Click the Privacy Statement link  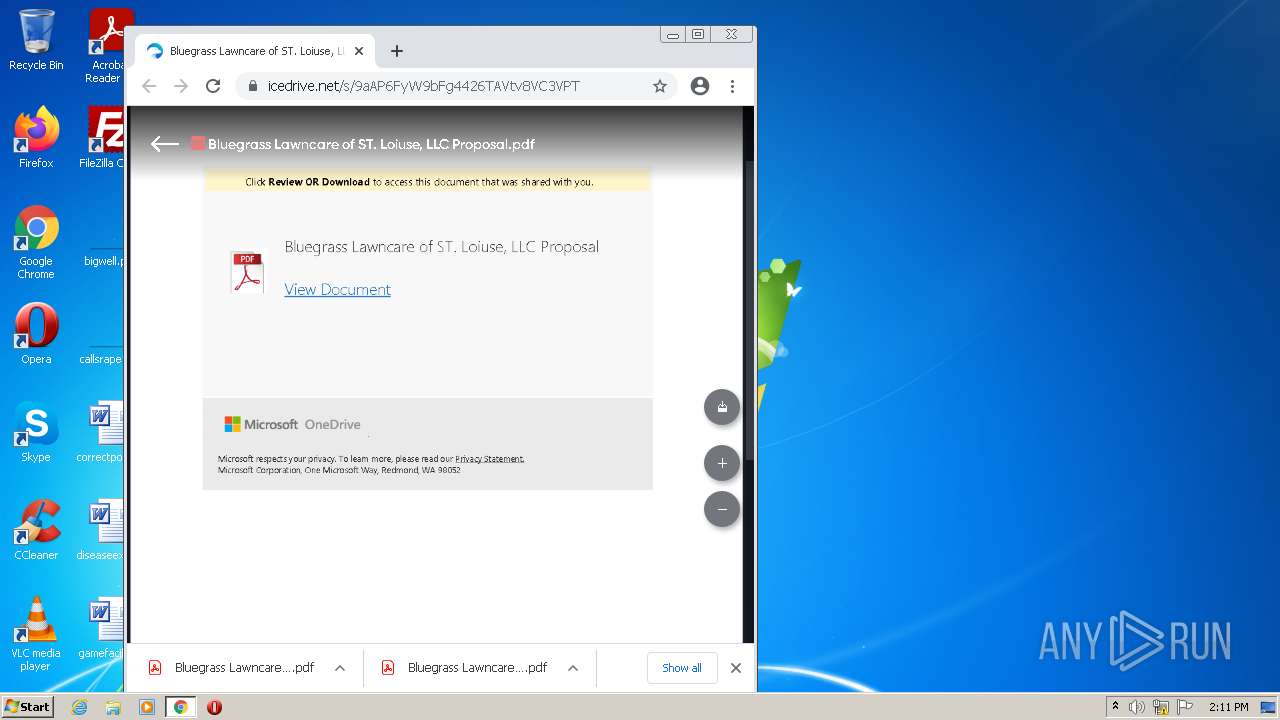coord(489,459)
